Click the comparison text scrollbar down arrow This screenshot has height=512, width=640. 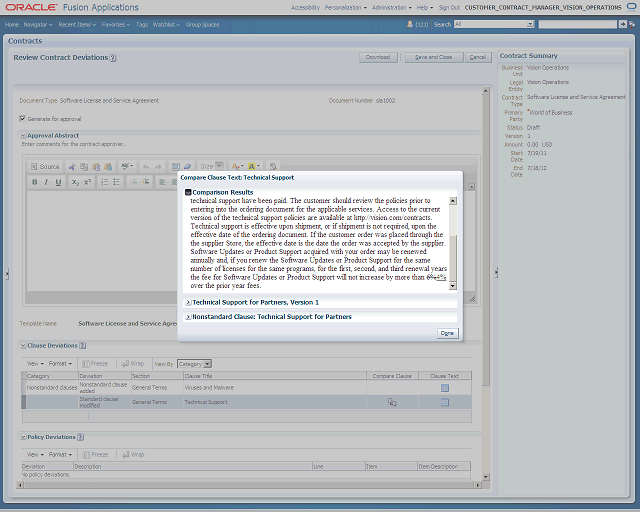pos(453,286)
